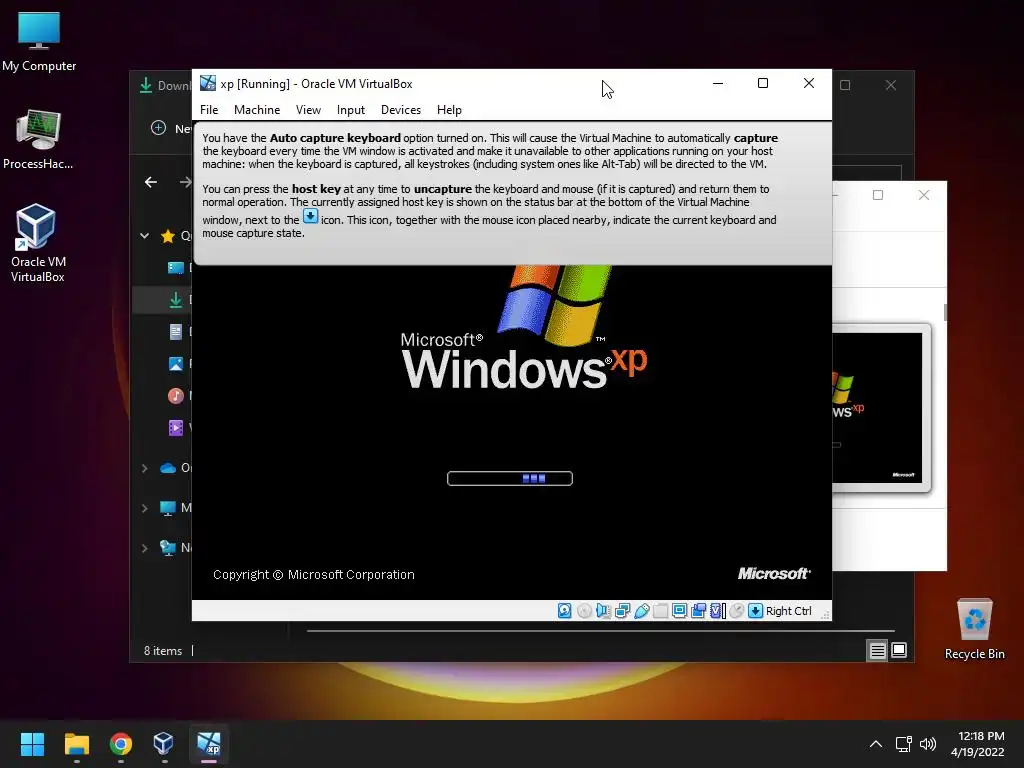The image size is (1024, 768).
Task: Expand the Network node in File Explorer sidebar
Action: coord(145,548)
